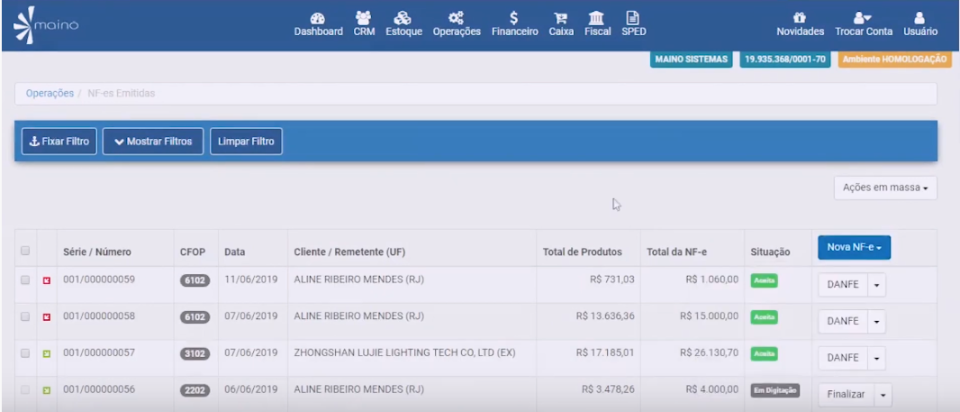Image resolution: width=960 pixels, height=412 pixels.
Task: Open the Nova NF-e dropdown button
Action: (853, 248)
